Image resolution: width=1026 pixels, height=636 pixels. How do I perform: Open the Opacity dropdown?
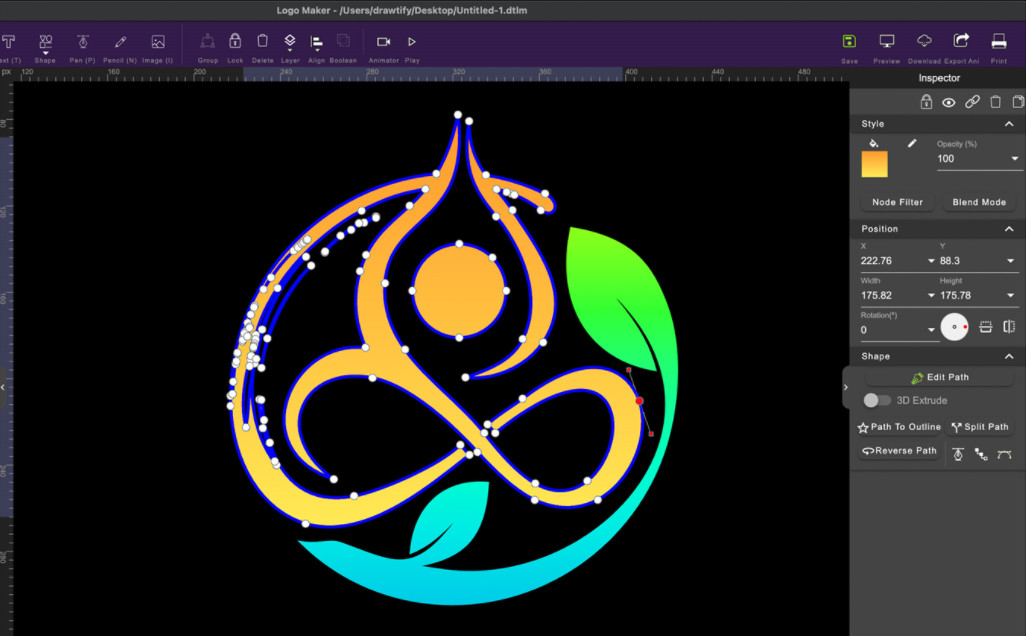point(1014,159)
